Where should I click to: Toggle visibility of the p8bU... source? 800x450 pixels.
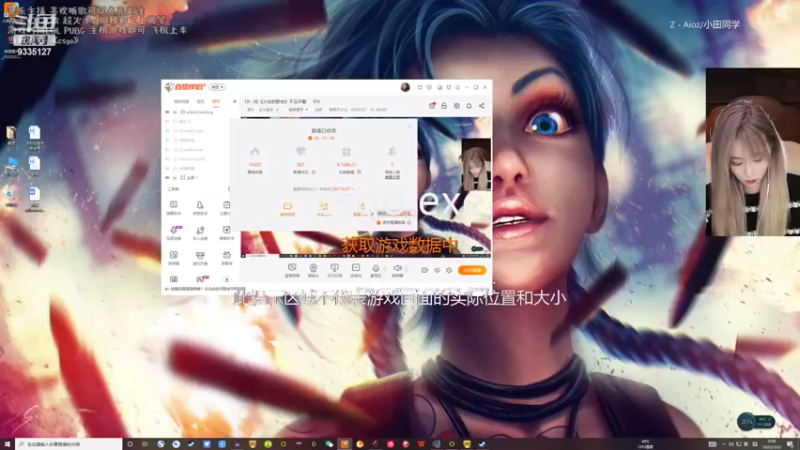coord(167,112)
